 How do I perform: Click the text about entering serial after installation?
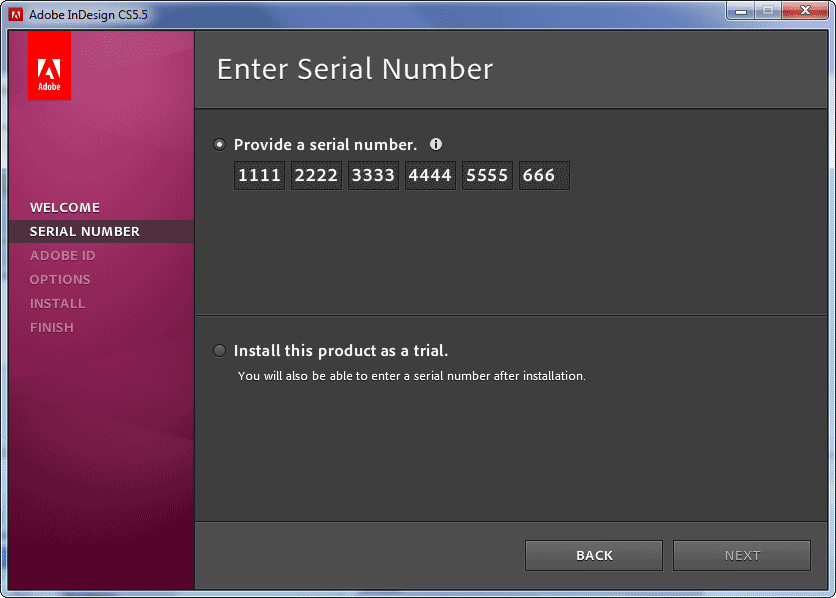tap(412, 376)
